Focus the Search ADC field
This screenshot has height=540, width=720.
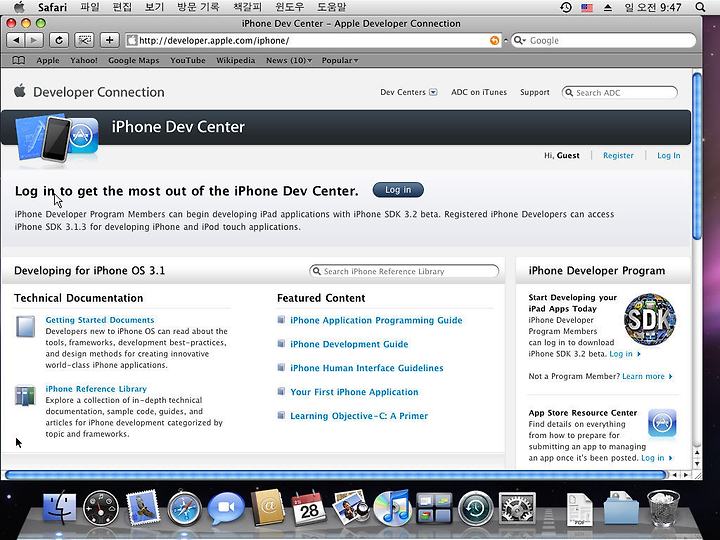click(619, 93)
